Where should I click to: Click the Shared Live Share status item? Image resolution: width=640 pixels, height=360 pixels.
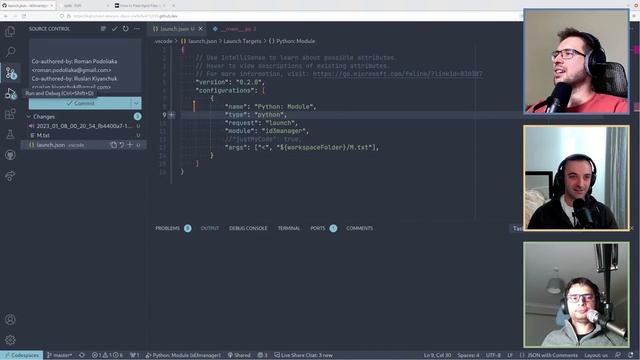point(239,356)
